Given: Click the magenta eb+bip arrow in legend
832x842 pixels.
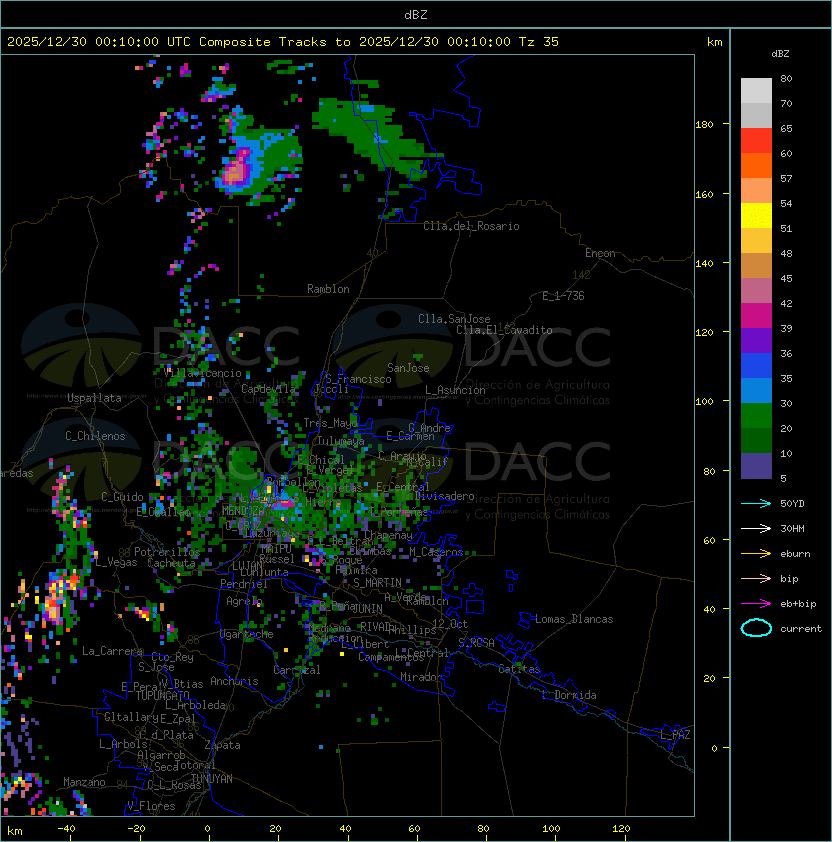Looking at the screenshot, I should [x=756, y=604].
